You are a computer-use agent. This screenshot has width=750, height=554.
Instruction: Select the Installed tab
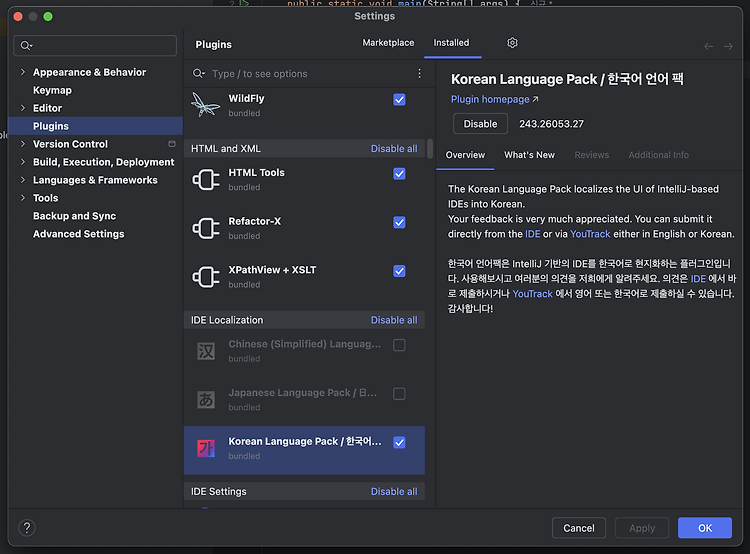pos(451,43)
